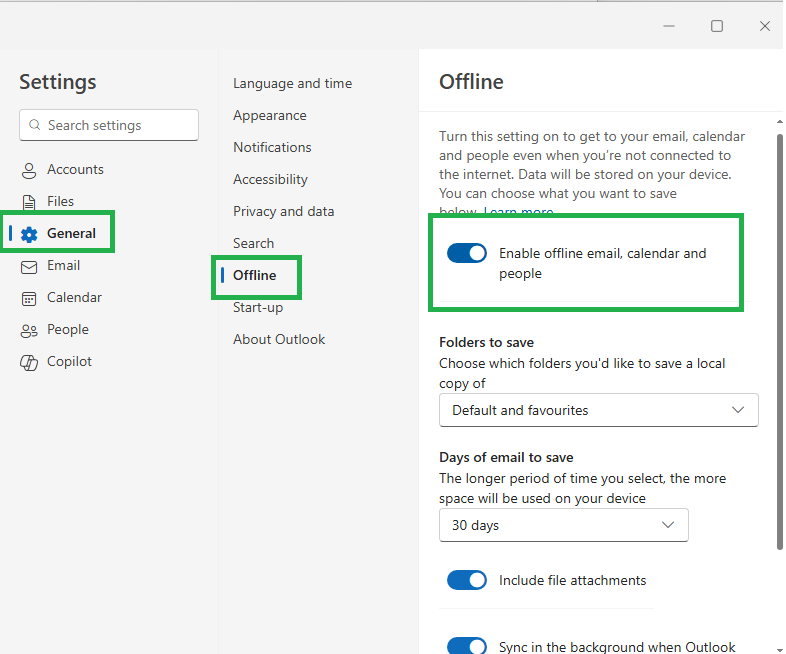This screenshot has width=786, height=654.
Task: Close the Settings window
Action: (764, 26)
